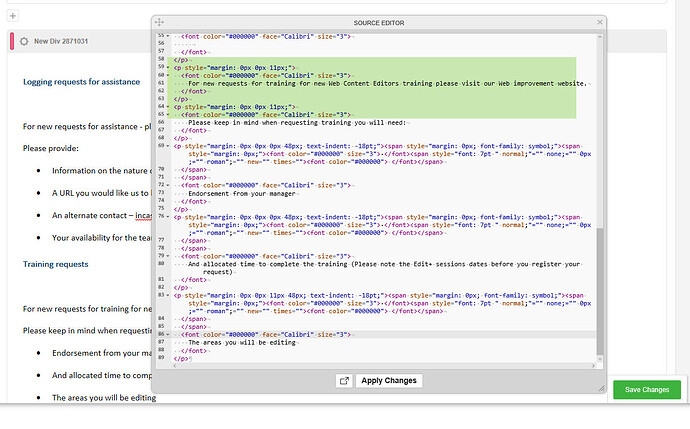The image size is (690, 429).
Task: Click 'SOURCE EDITOR' title text
Action: click(x=379, y=22)
